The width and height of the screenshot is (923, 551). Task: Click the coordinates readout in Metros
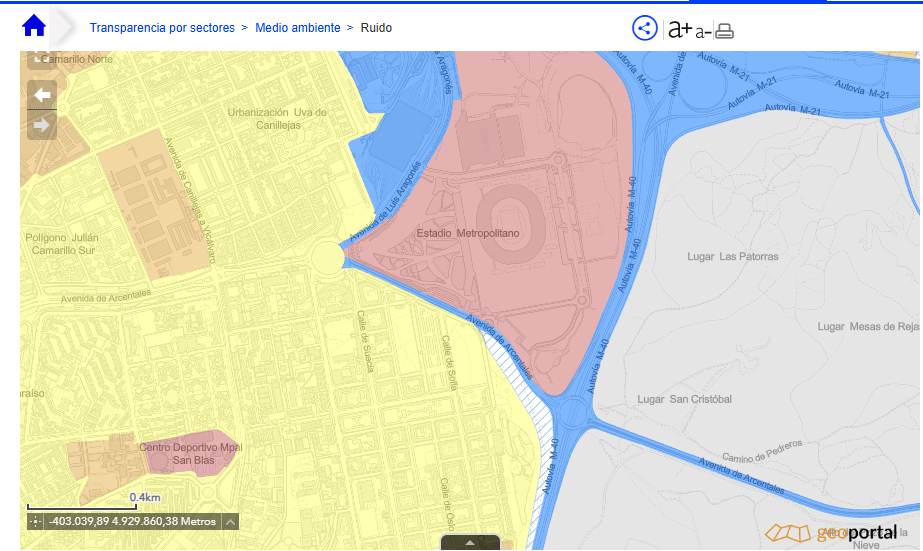coord(132,522)
